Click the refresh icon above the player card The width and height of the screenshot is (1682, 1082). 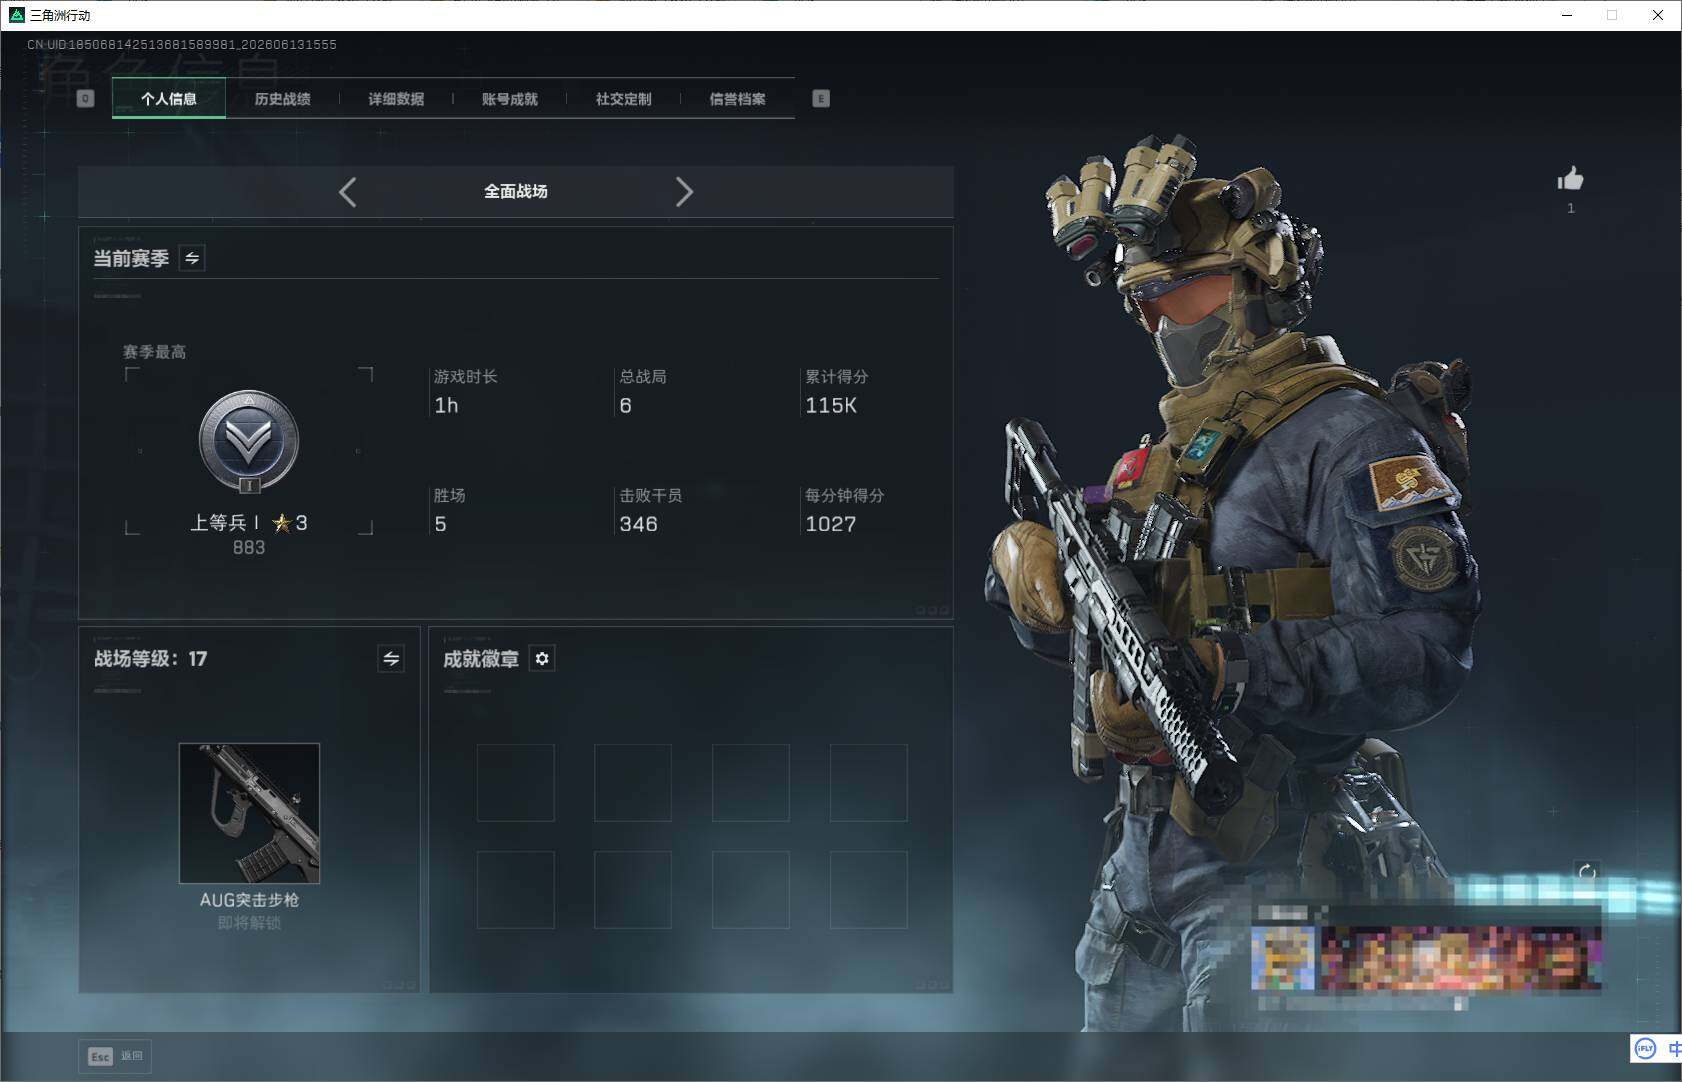(x=1587, y=872)
